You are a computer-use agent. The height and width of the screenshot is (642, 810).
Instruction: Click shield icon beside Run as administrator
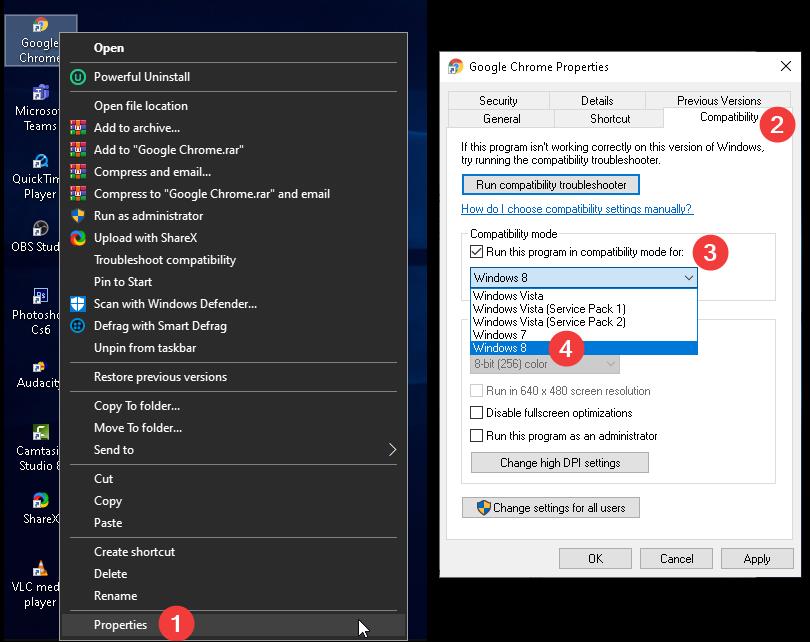click(x=78, y=215)
